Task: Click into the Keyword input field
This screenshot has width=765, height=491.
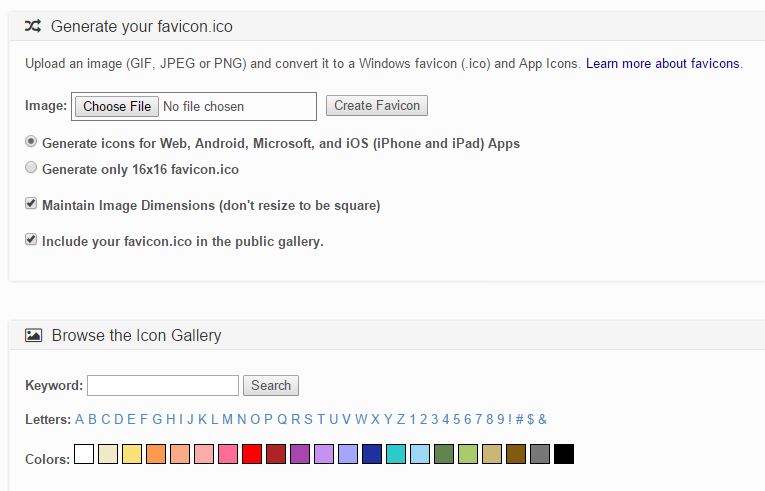Action: pos(163,386)
